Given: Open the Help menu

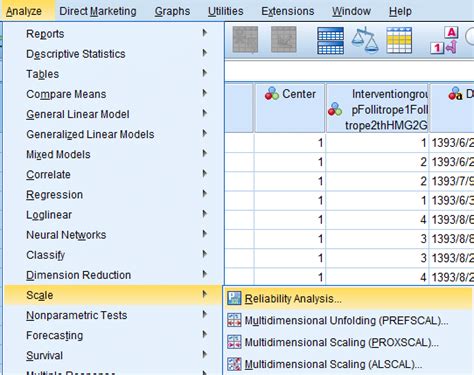Looking at the screenshot, I should point(400,11).
